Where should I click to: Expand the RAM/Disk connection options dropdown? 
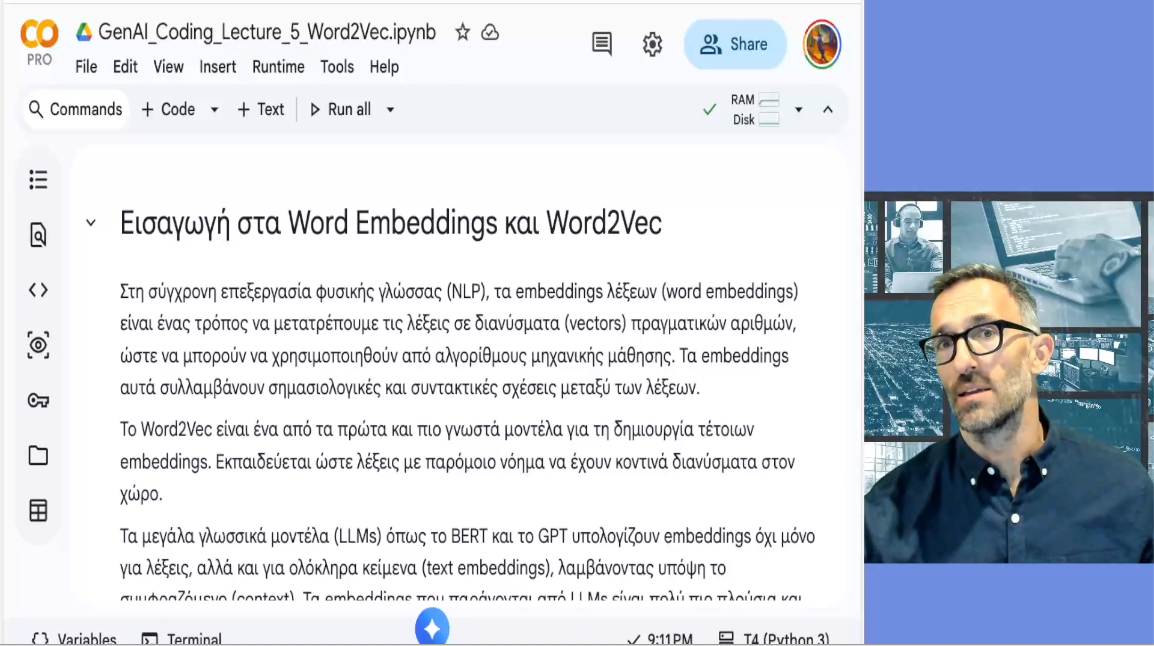pos(798,110)
